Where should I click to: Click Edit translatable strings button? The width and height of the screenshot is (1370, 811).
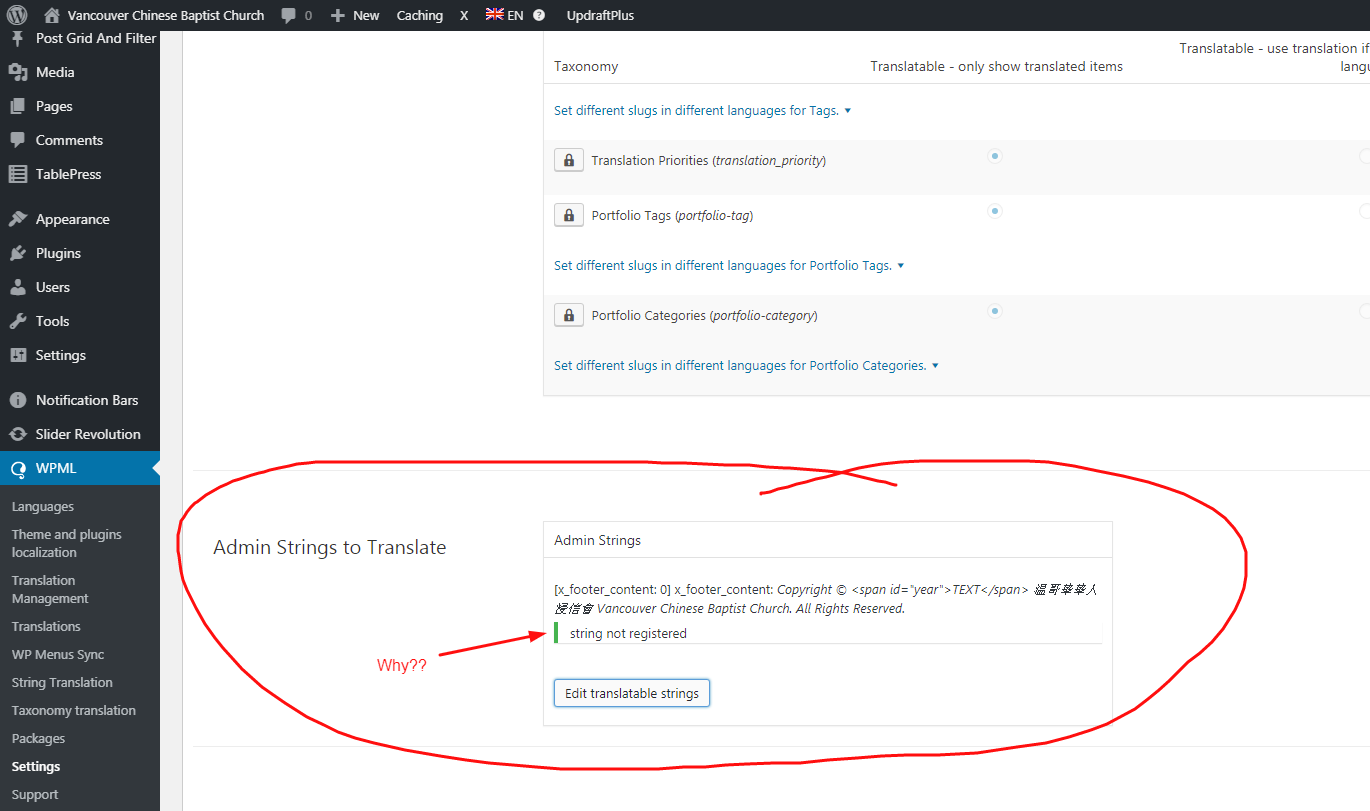click(632, 693)
